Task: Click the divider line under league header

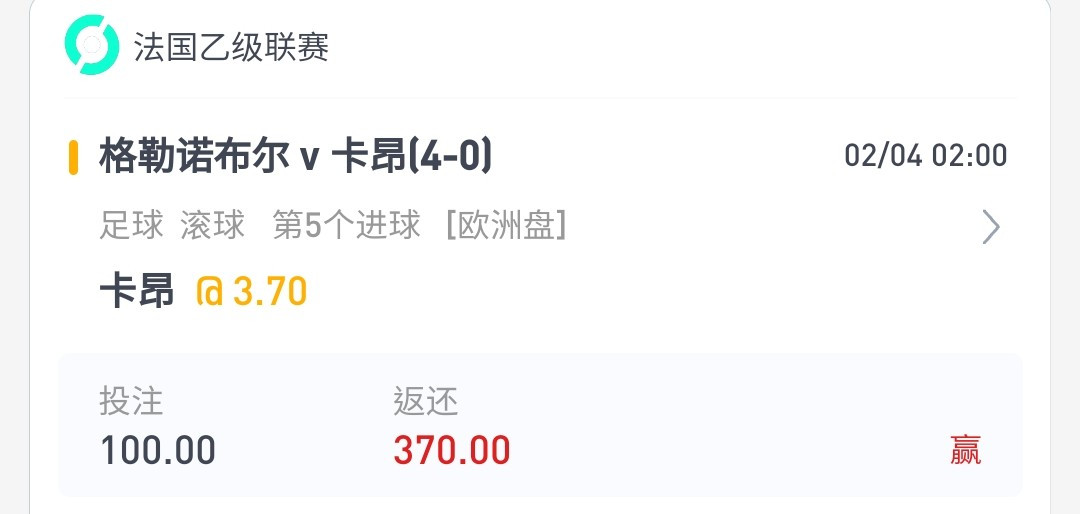Action: point(541,98)
